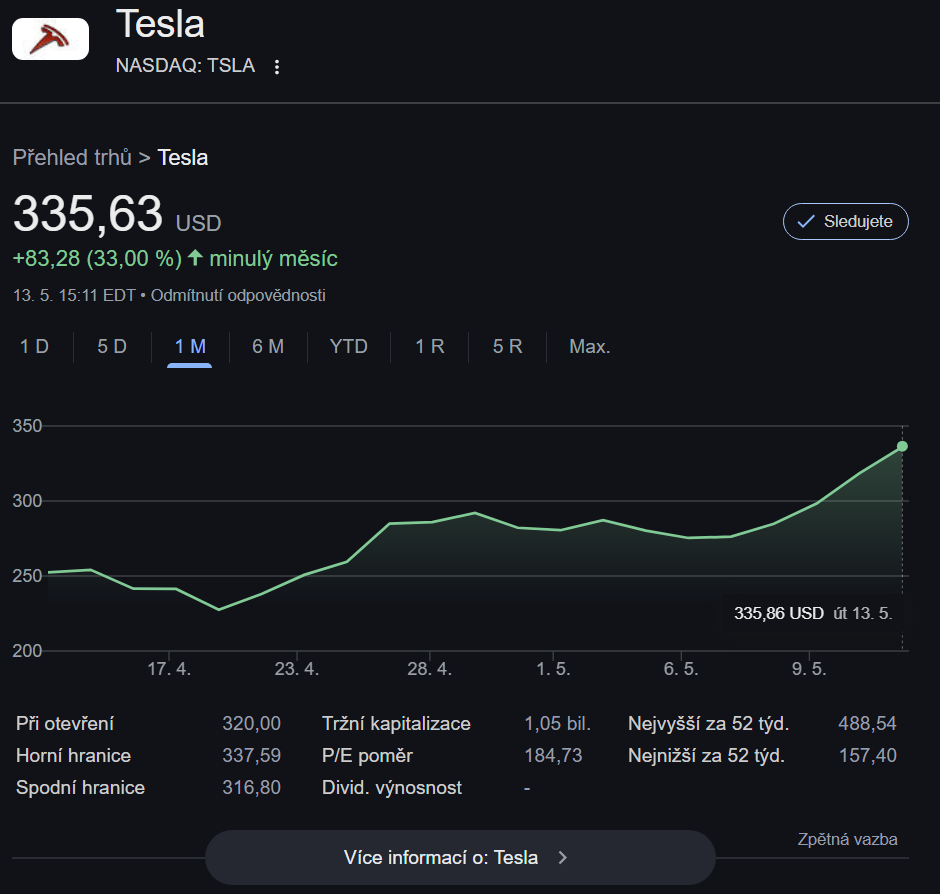Open the three-dot menu beside NASDAQ: TSLA
The height and width of the screenshot is (894, 940).
[x=276, y=67]
